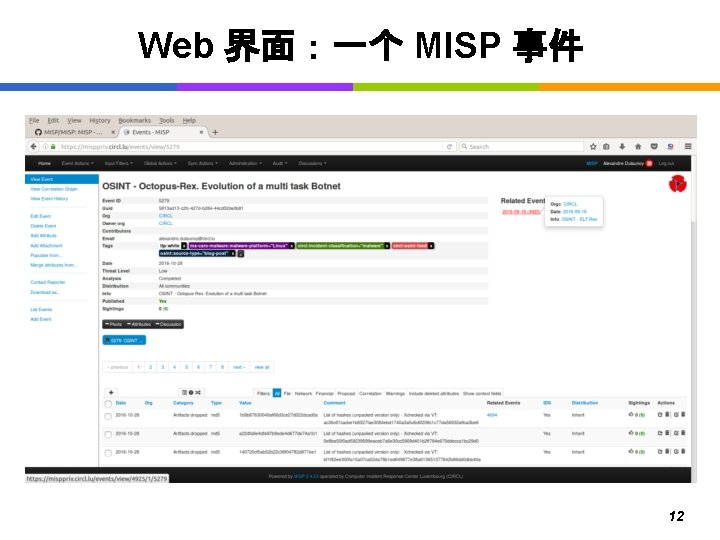Click the next pagination button
The image size is (720, 540).
point(239,367)
